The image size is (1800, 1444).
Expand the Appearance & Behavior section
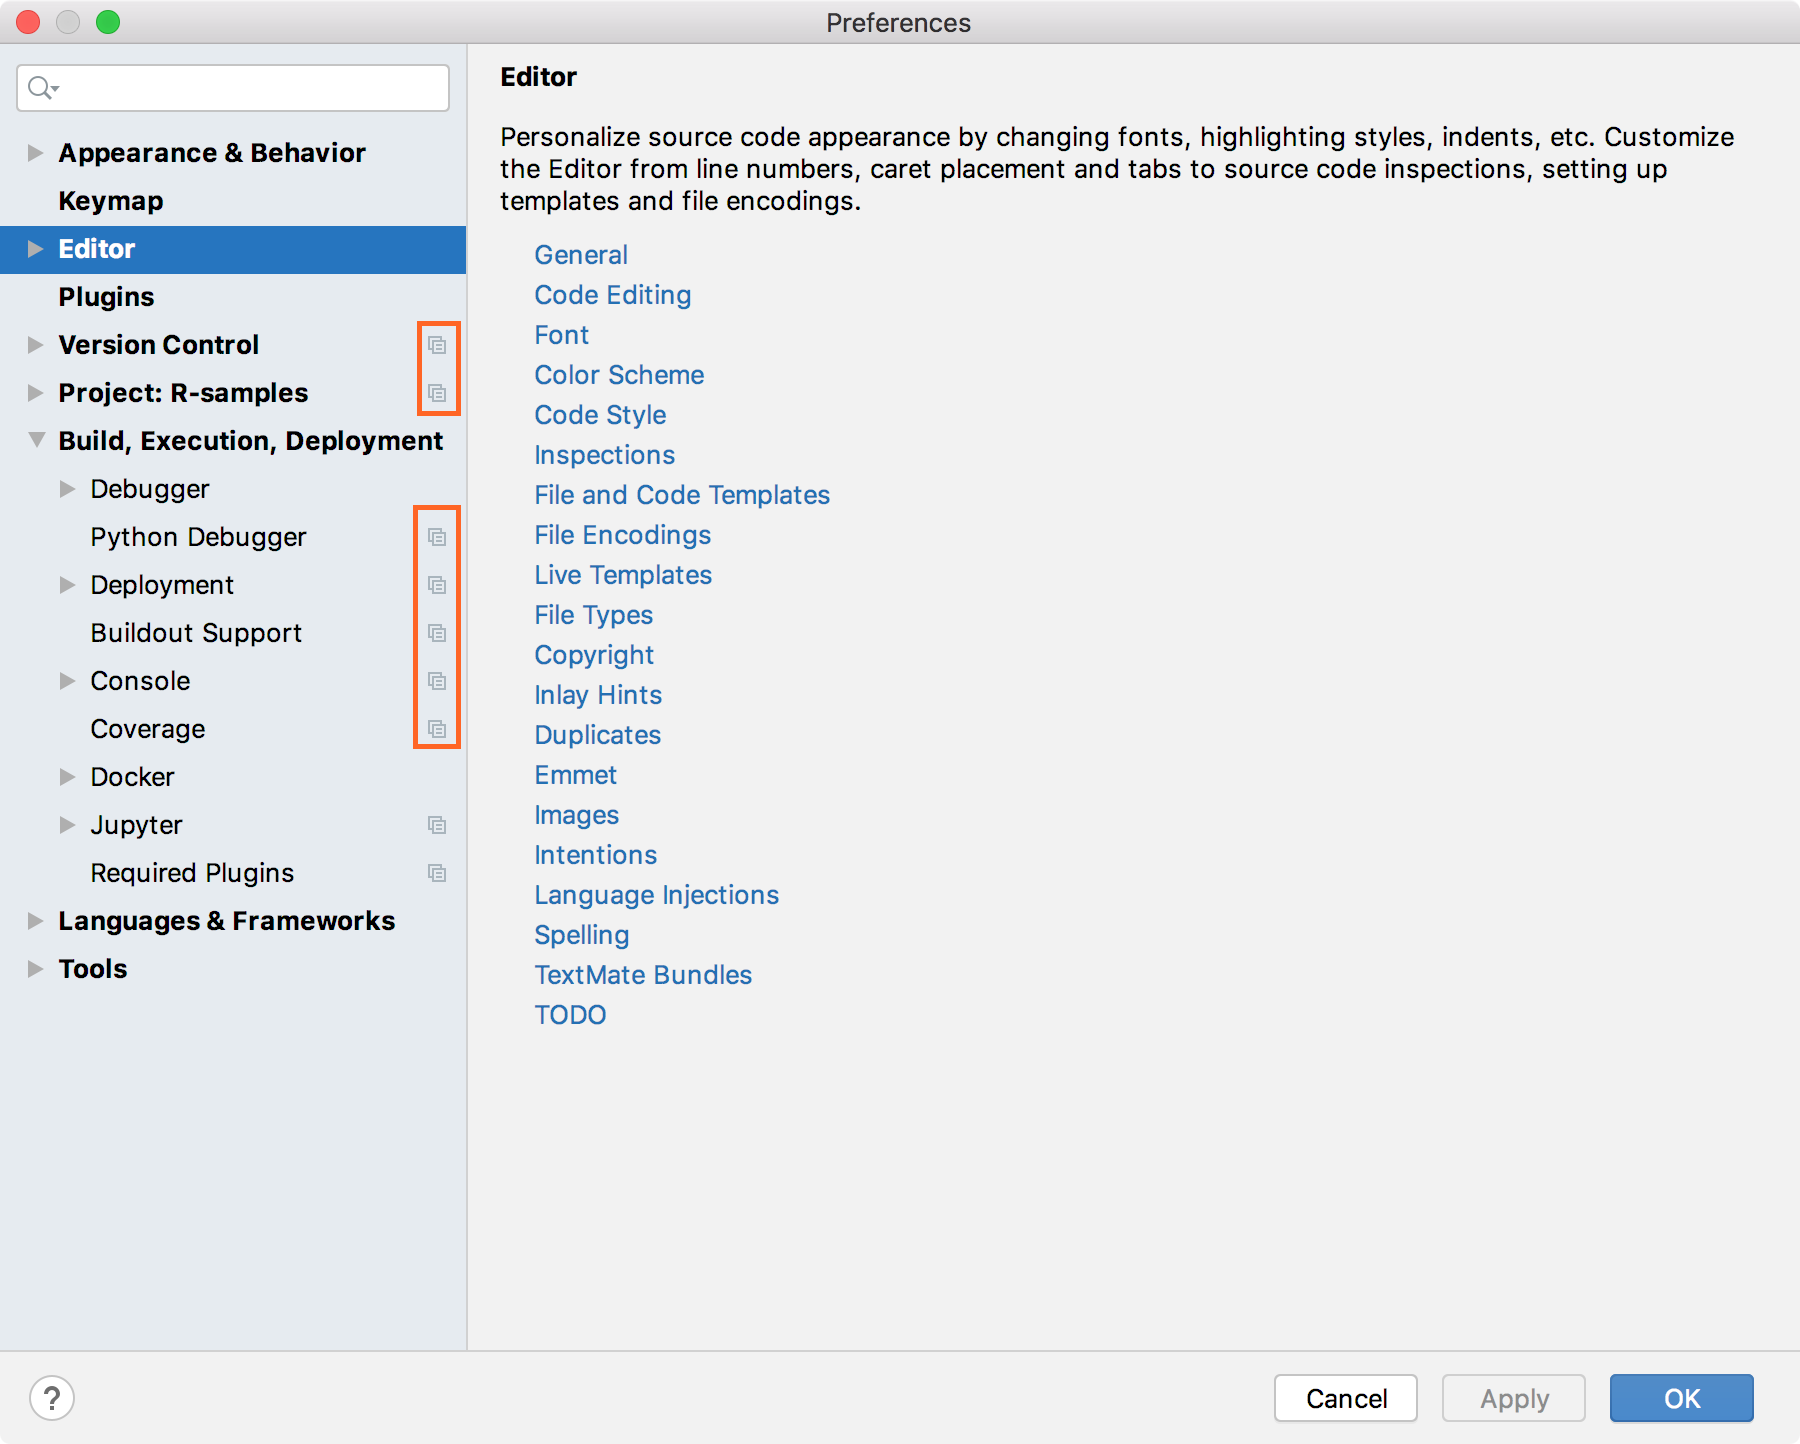click(x=35, y=152)
